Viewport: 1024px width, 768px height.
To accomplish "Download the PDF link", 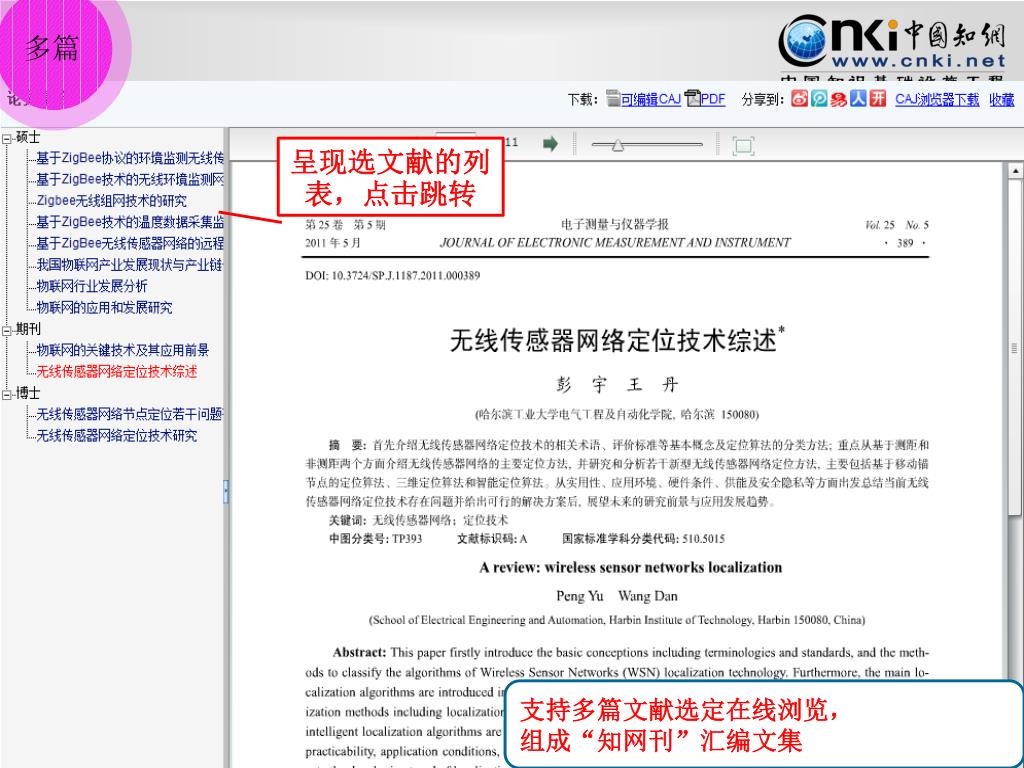I will click(712, 99).
